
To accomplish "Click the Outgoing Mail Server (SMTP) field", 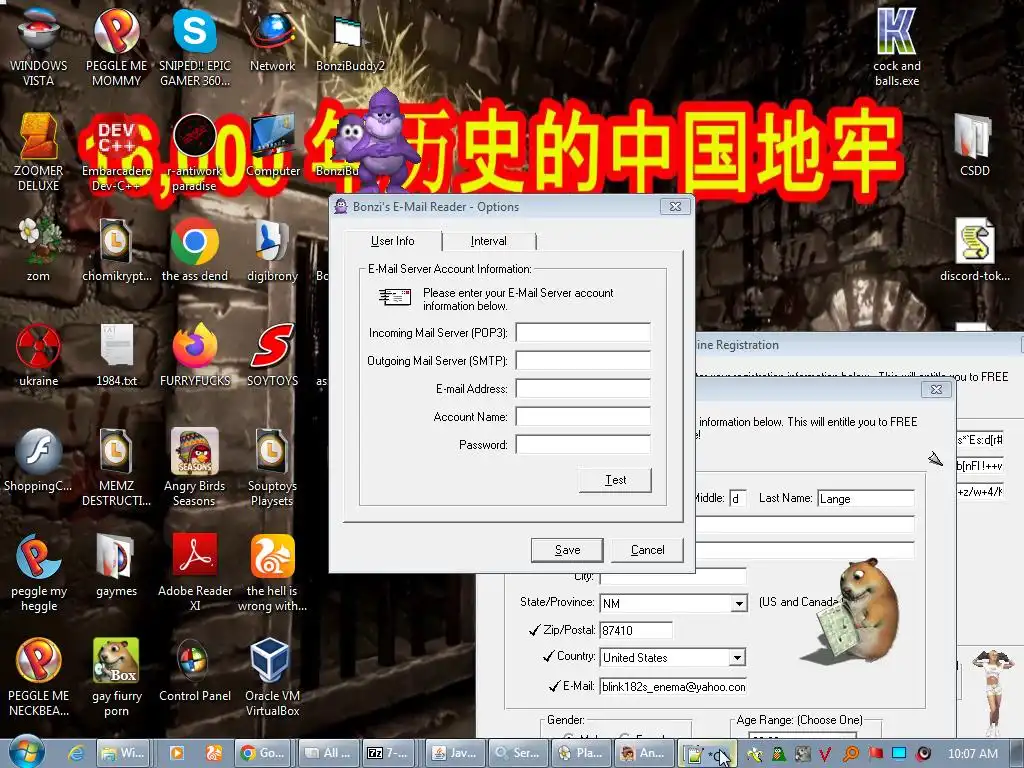I will (x=583, y=360).
